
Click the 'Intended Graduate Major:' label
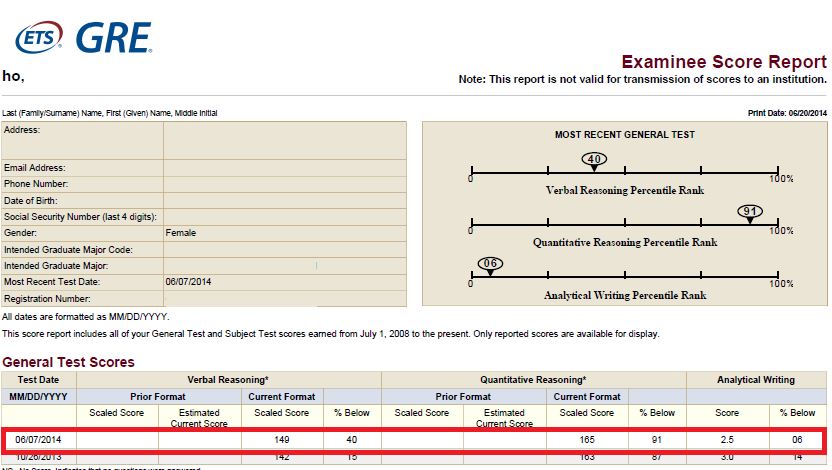pos(56,266)
